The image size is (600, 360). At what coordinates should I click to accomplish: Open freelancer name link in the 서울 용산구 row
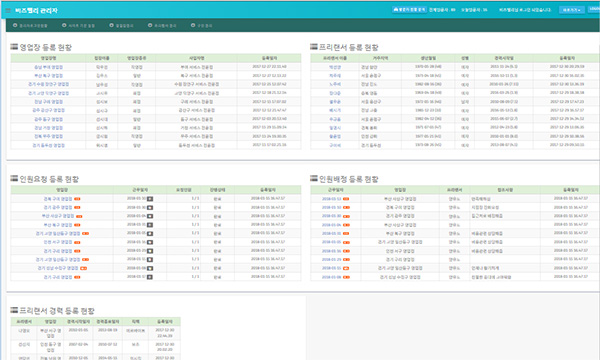coord(335,102)
